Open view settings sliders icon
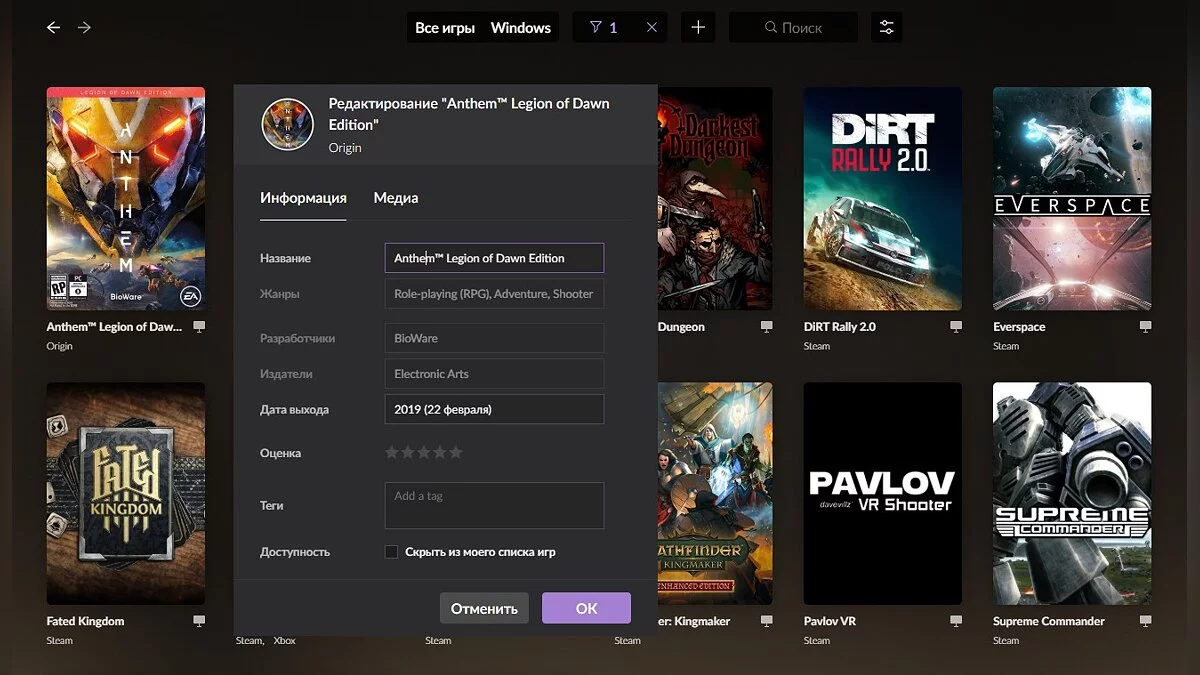Image resolution: width=1200 pixels, height=675 pixels. pyautogui.click(x=886, y=28)
